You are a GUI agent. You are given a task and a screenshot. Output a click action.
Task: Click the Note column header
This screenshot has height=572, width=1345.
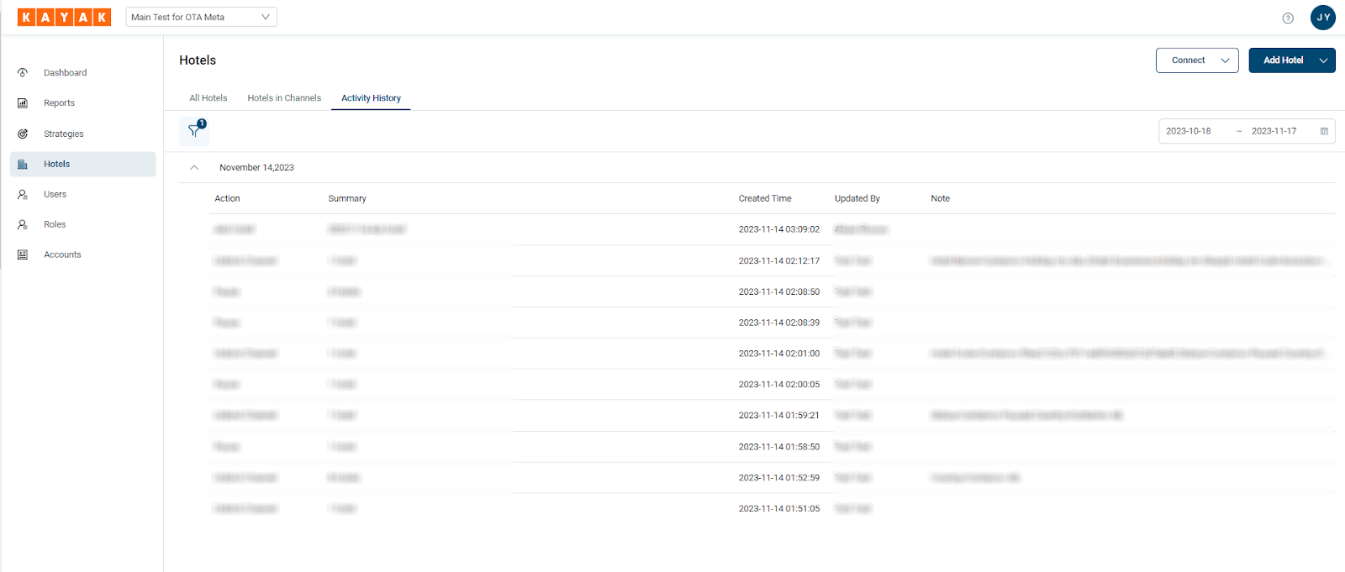click(x=940, y=199)
